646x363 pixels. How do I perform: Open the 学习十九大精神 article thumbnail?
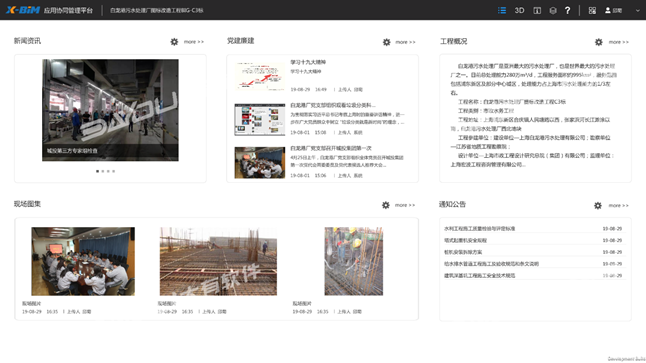pyautogui.click(x=260, y=76)
